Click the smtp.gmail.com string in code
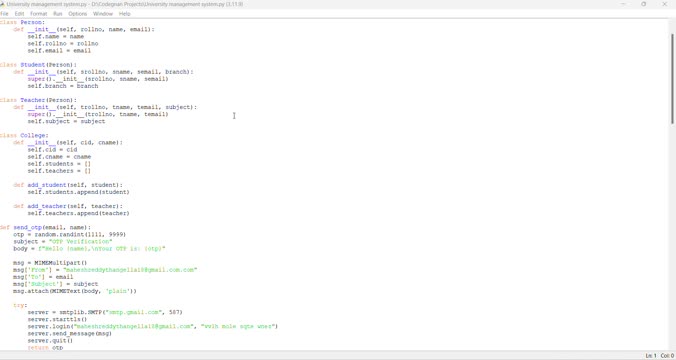This screenshot has height=360, width=676. pyautogui.click(x=135, y=312)
